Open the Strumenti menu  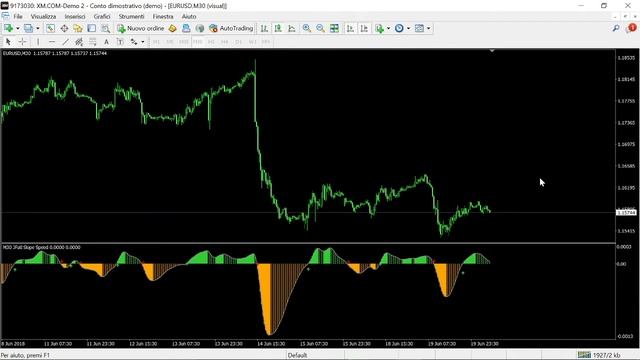pyautogui.click(x=131, y=16)
